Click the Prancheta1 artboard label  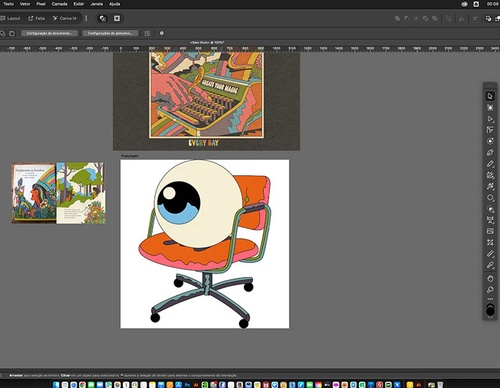pos(130,156)
